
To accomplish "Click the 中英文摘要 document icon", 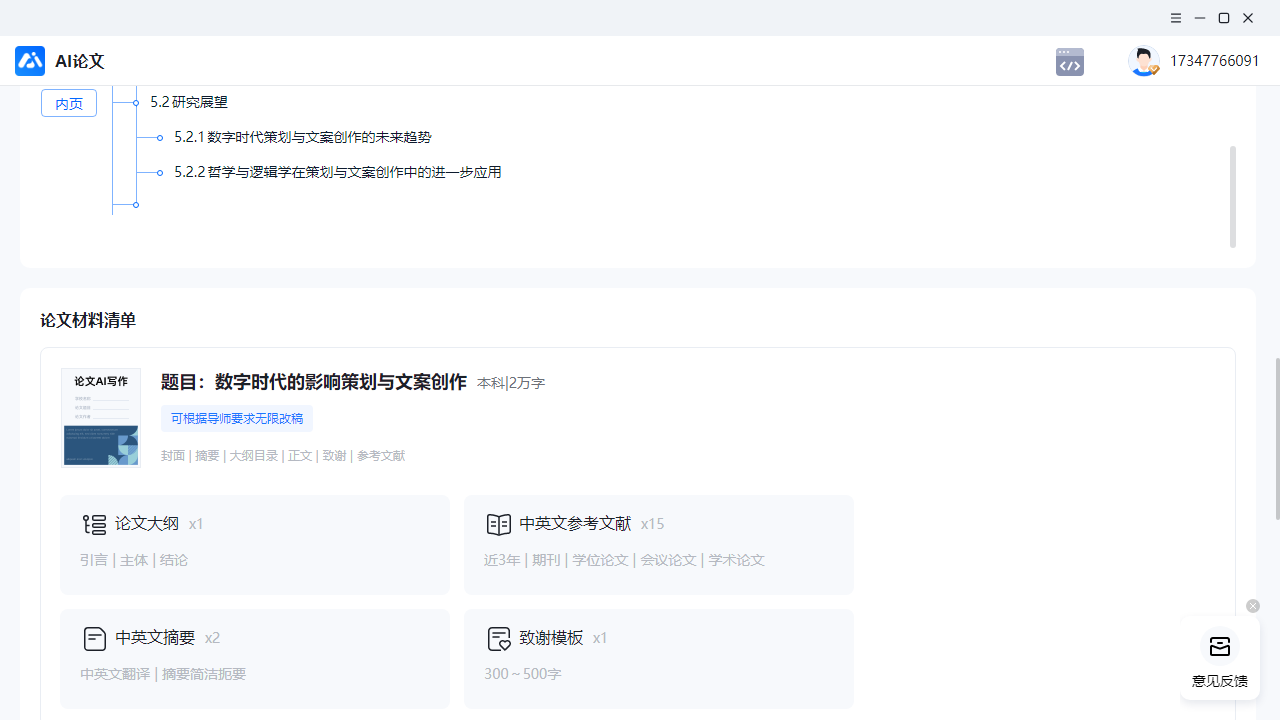I will (95, 638).
